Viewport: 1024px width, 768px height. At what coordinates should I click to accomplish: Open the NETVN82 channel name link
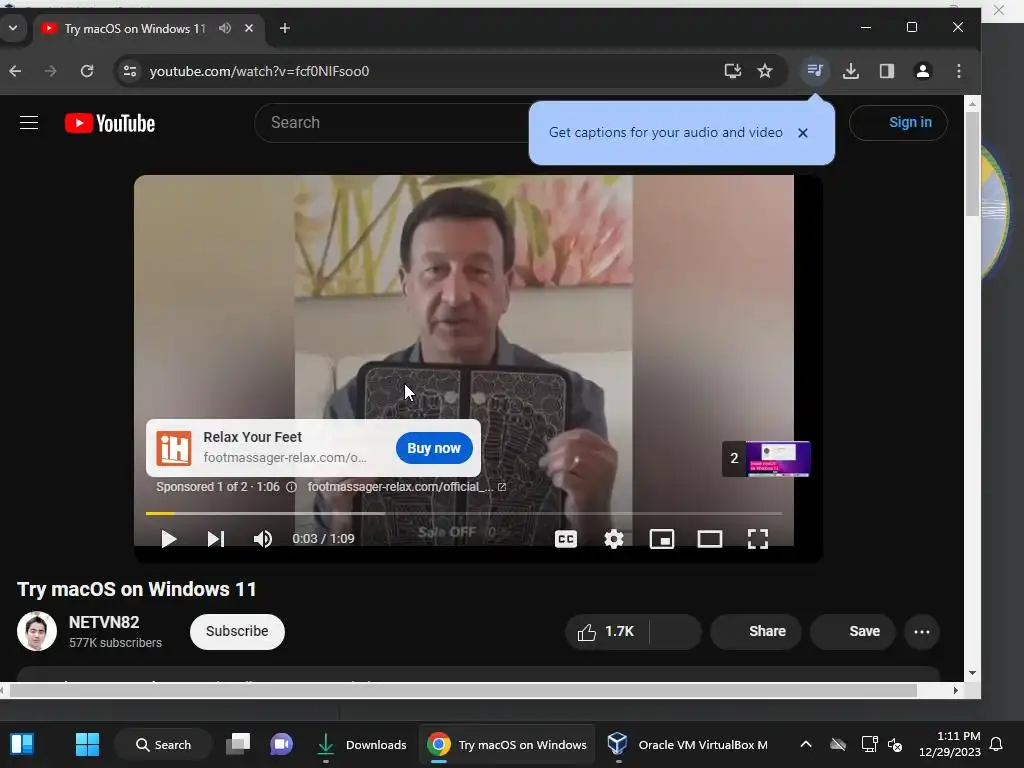click(x=104, y=622)
